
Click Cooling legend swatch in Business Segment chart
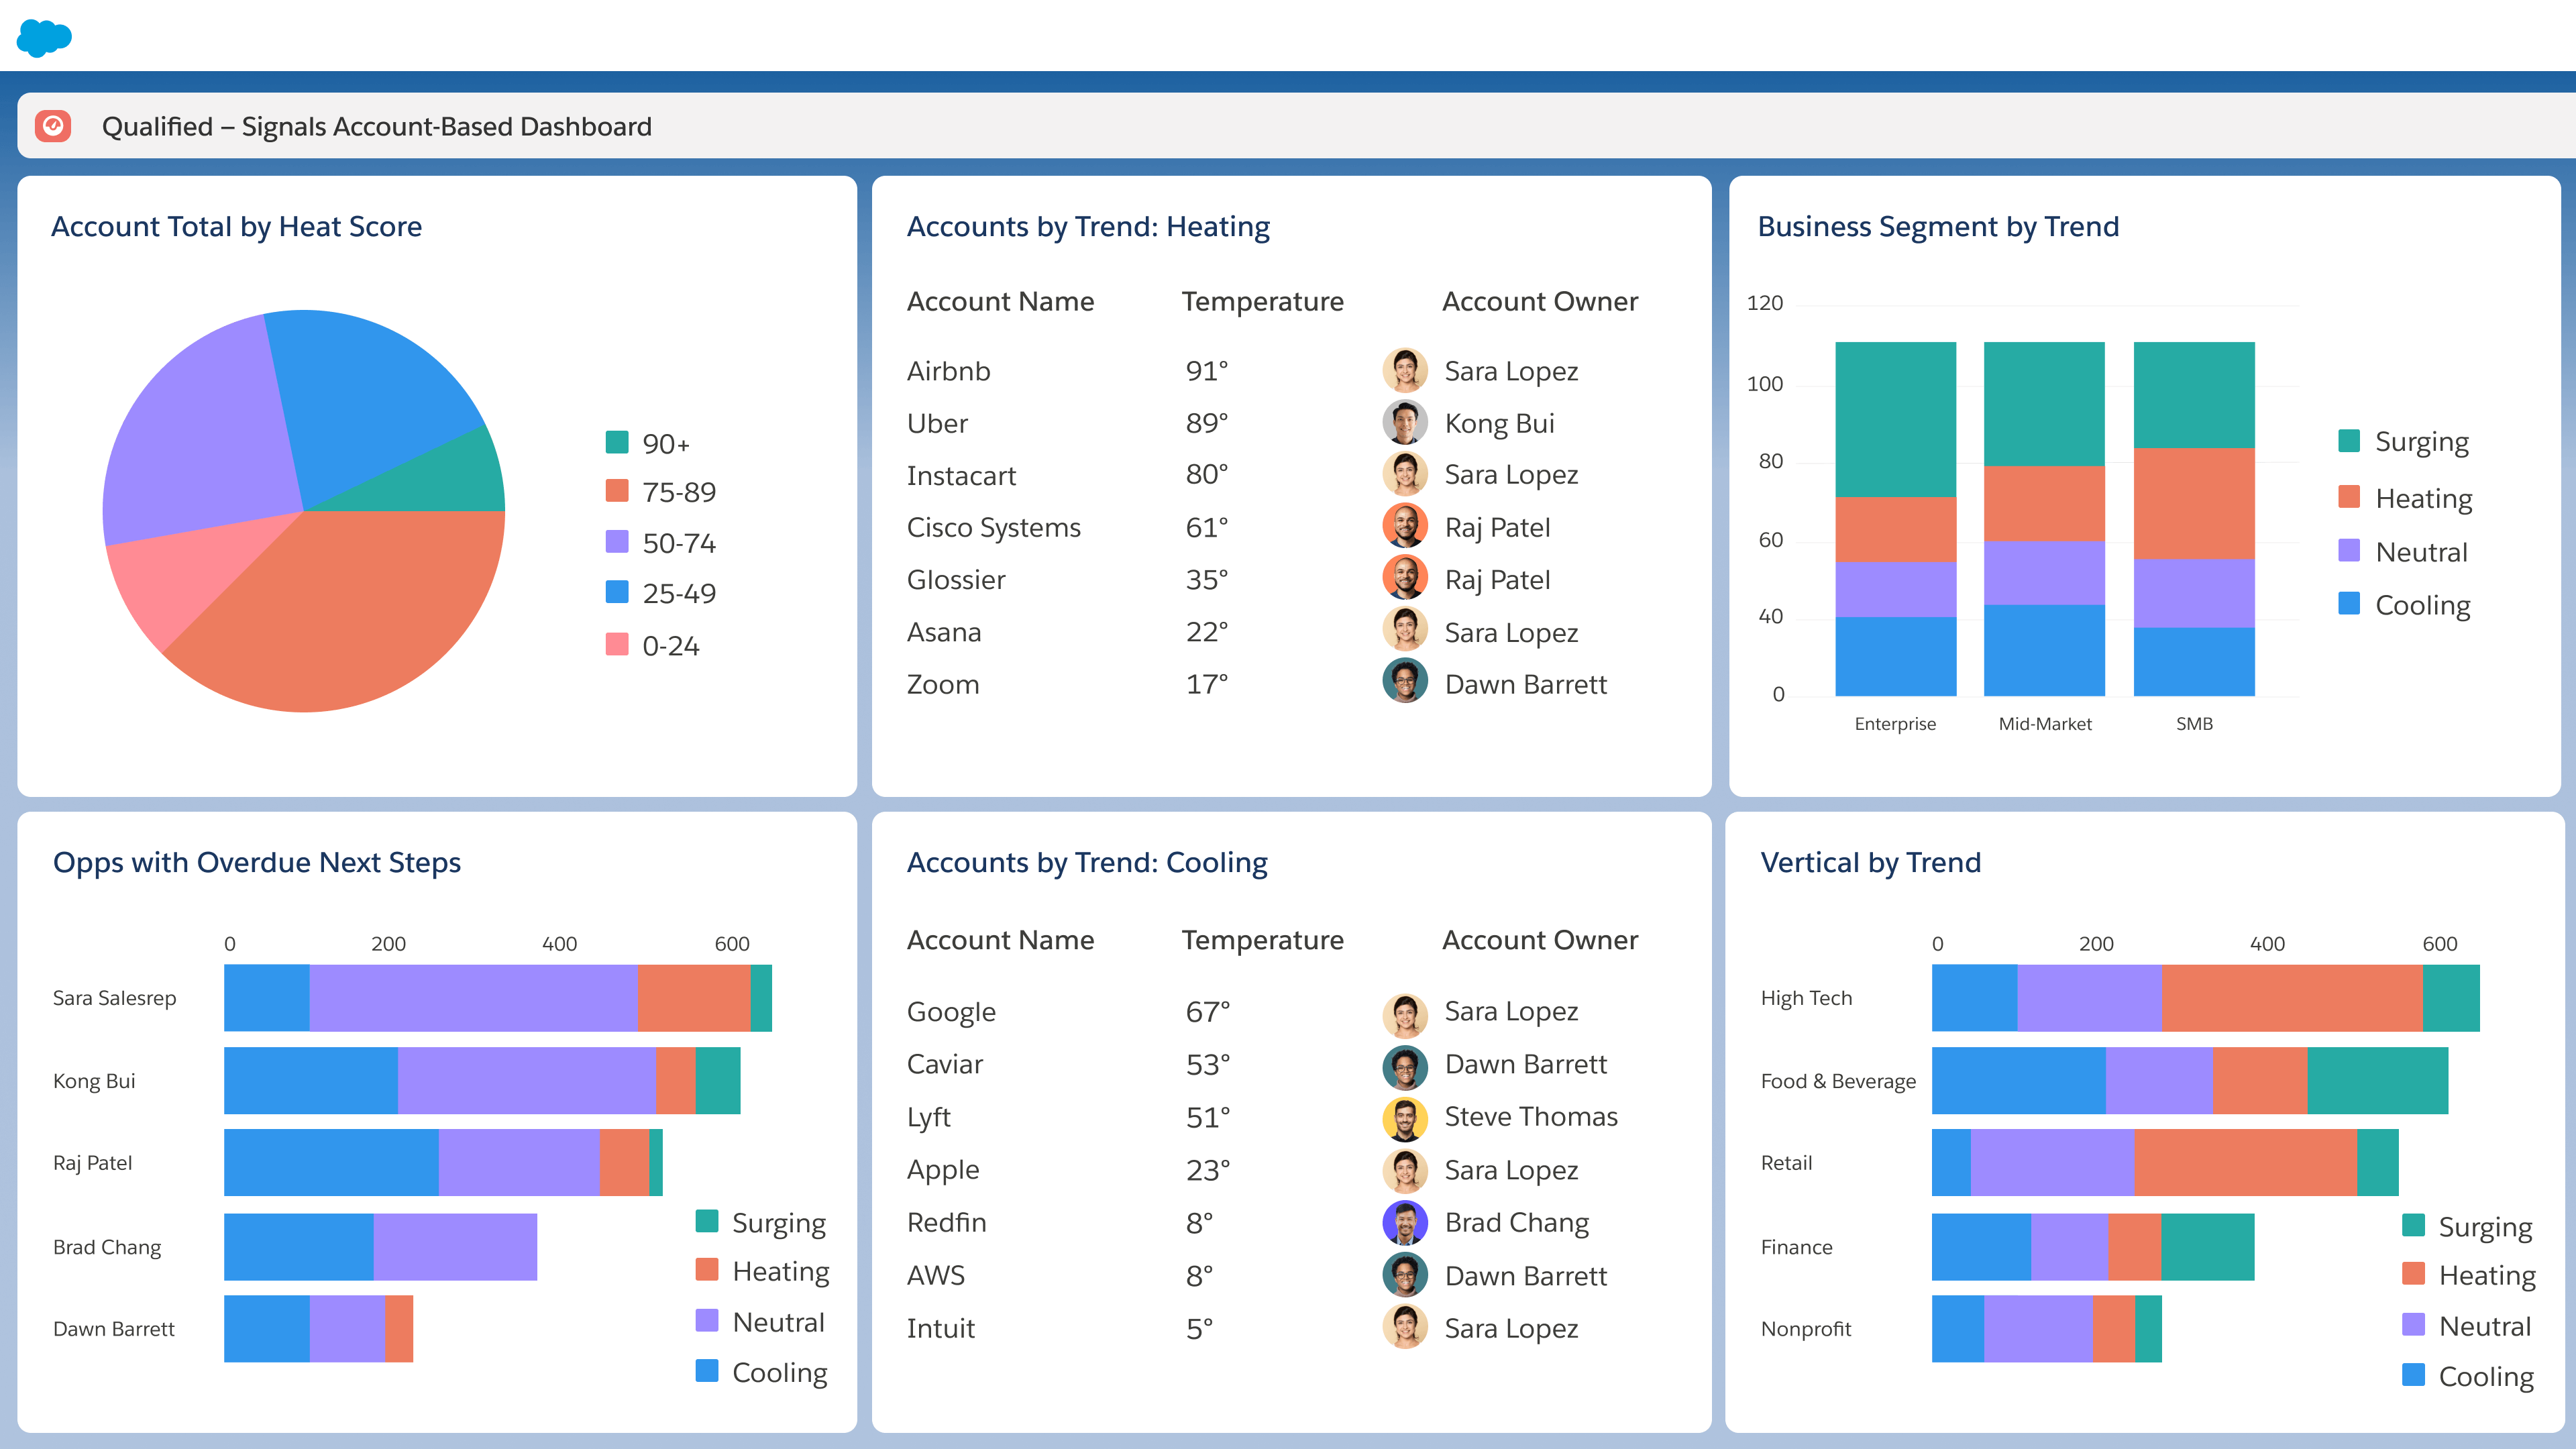click(x=2349, y=604)
